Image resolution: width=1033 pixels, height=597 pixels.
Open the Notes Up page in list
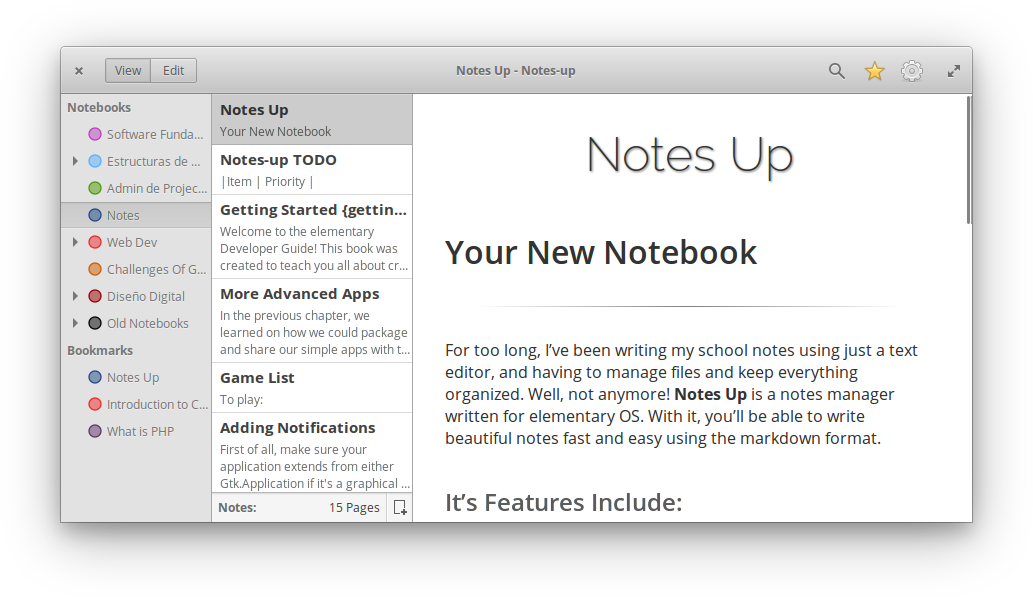[x=312, y=119]
